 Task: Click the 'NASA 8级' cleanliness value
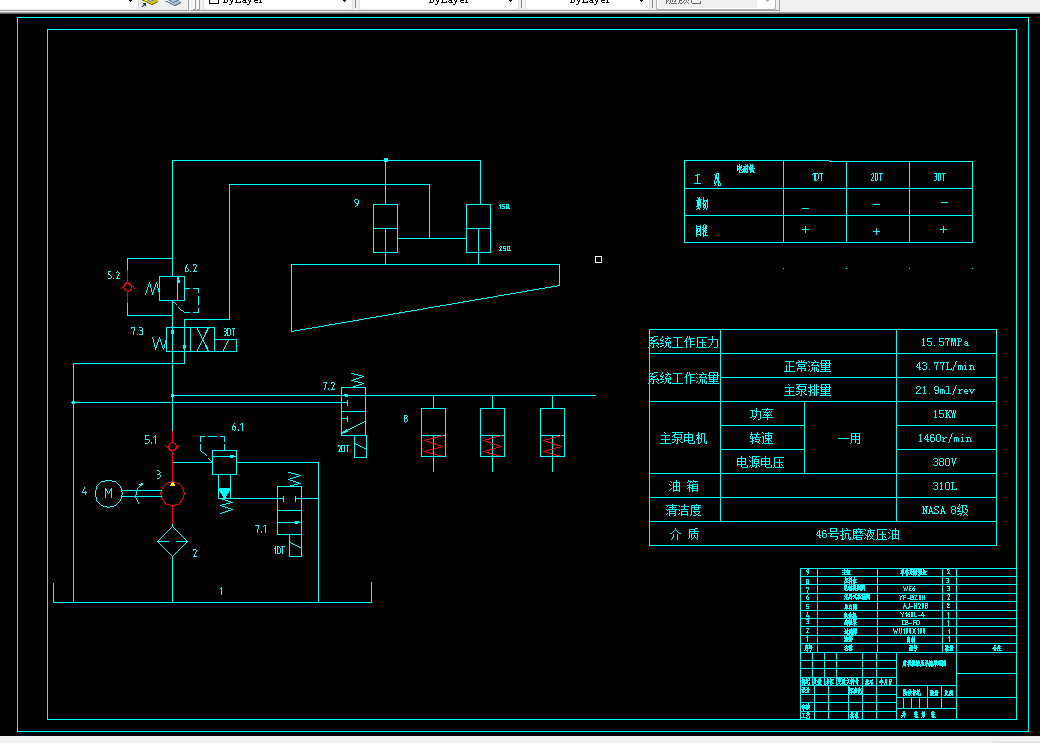pos(945,510)
